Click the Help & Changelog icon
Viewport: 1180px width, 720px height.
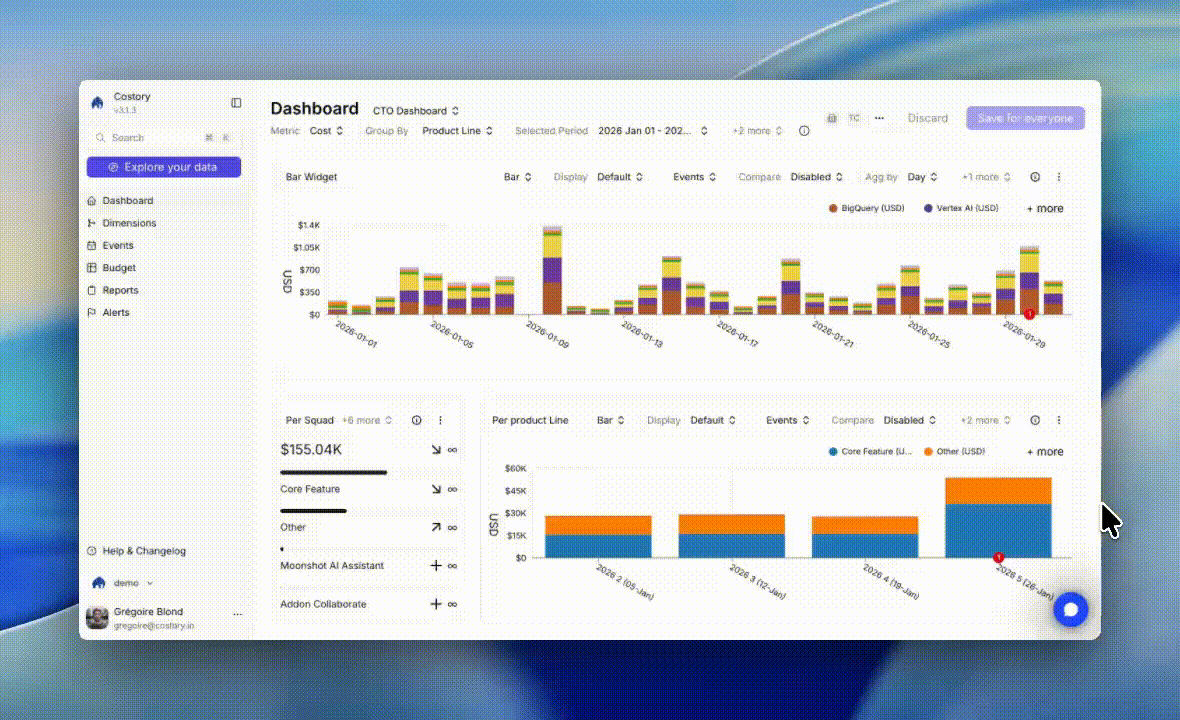92,551
